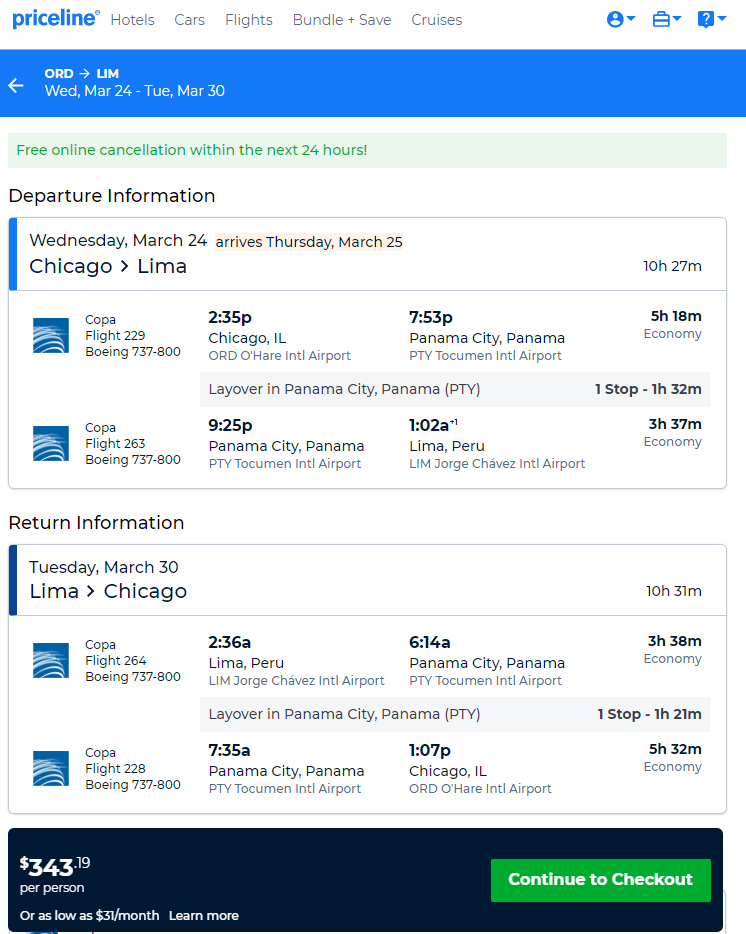
Task: Click the Lima > Chicago return header
Action: (108, 591)
